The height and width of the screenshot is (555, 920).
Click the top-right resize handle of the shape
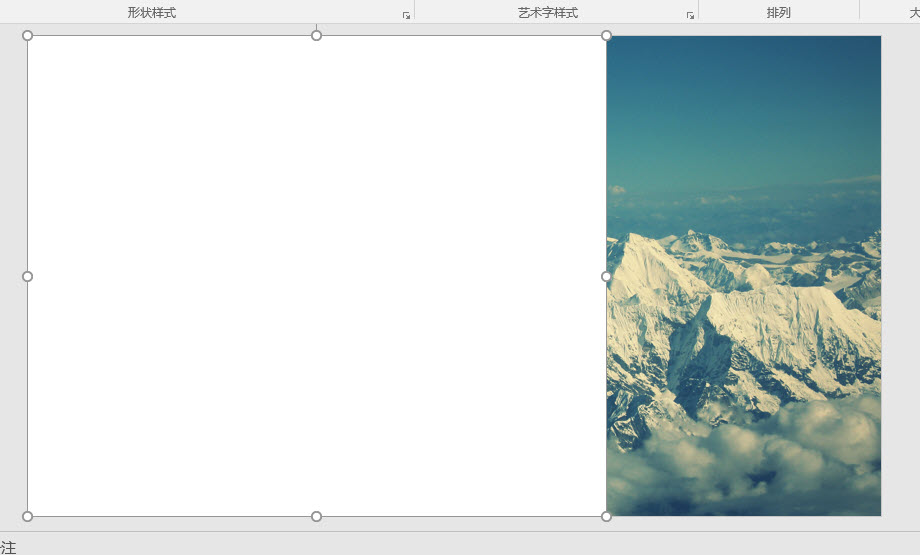tap(606, 36)
